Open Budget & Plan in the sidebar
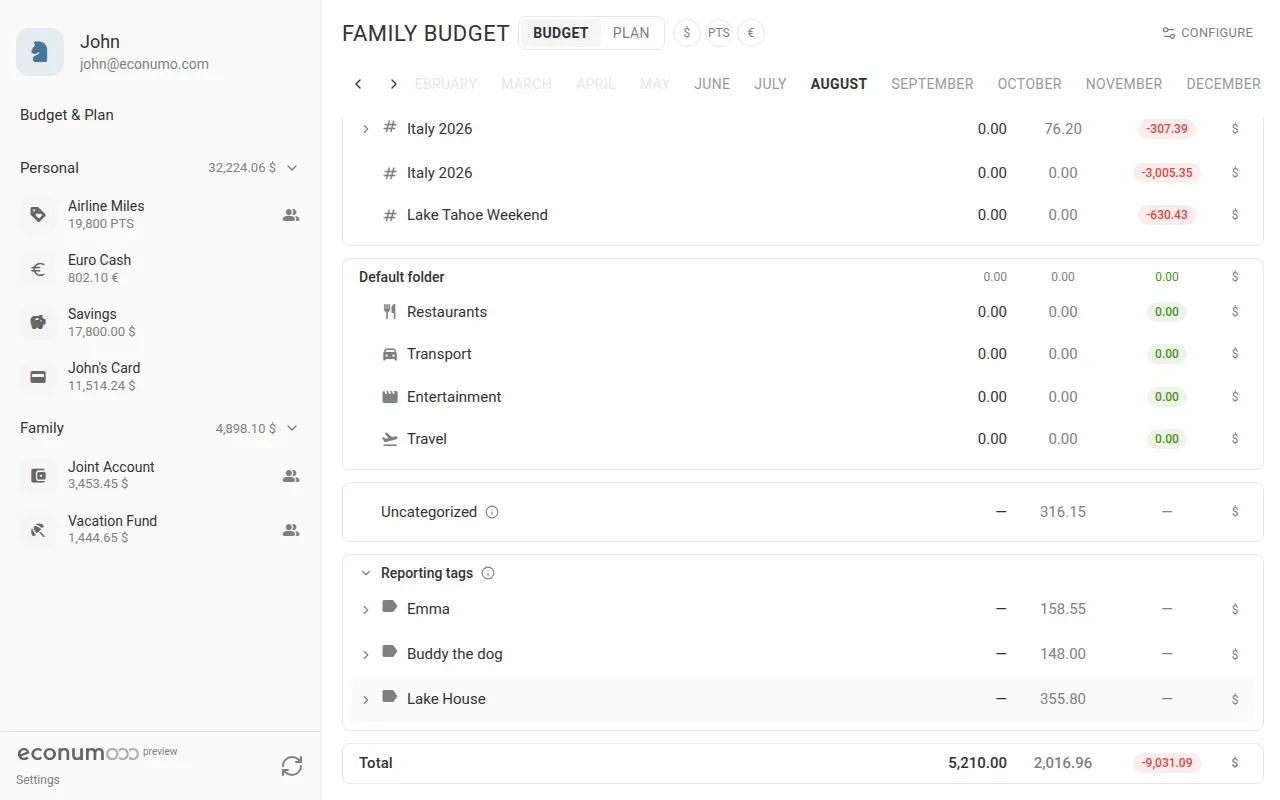 point(67,115)
